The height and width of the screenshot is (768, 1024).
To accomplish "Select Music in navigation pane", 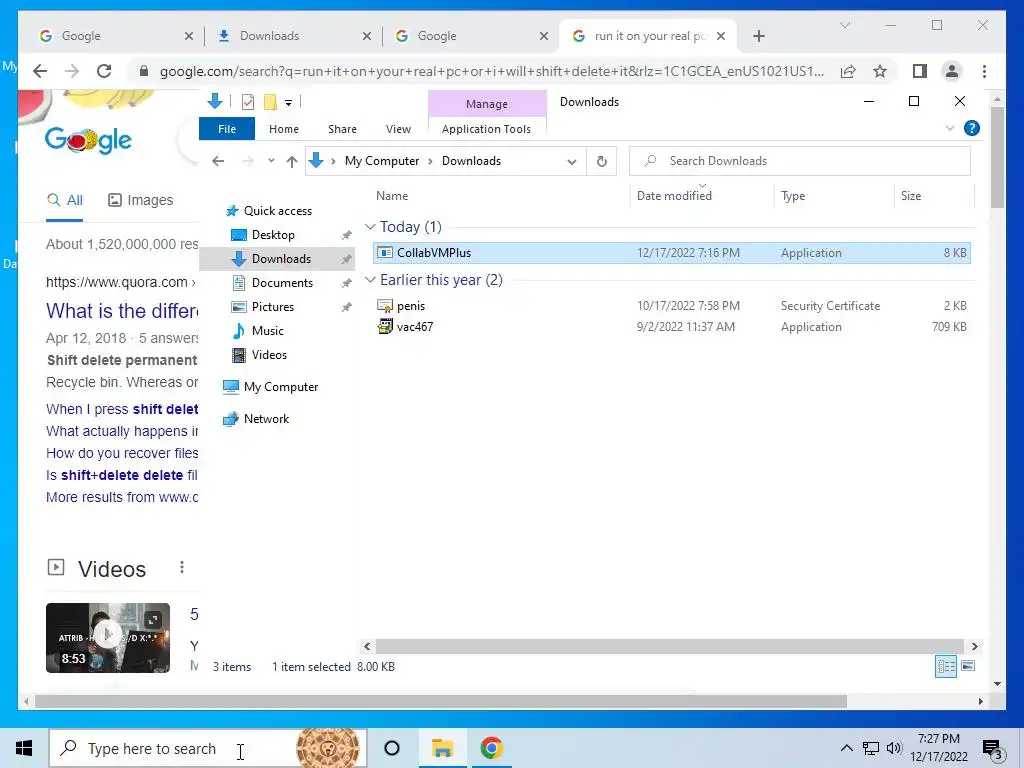I will [267, 331].
